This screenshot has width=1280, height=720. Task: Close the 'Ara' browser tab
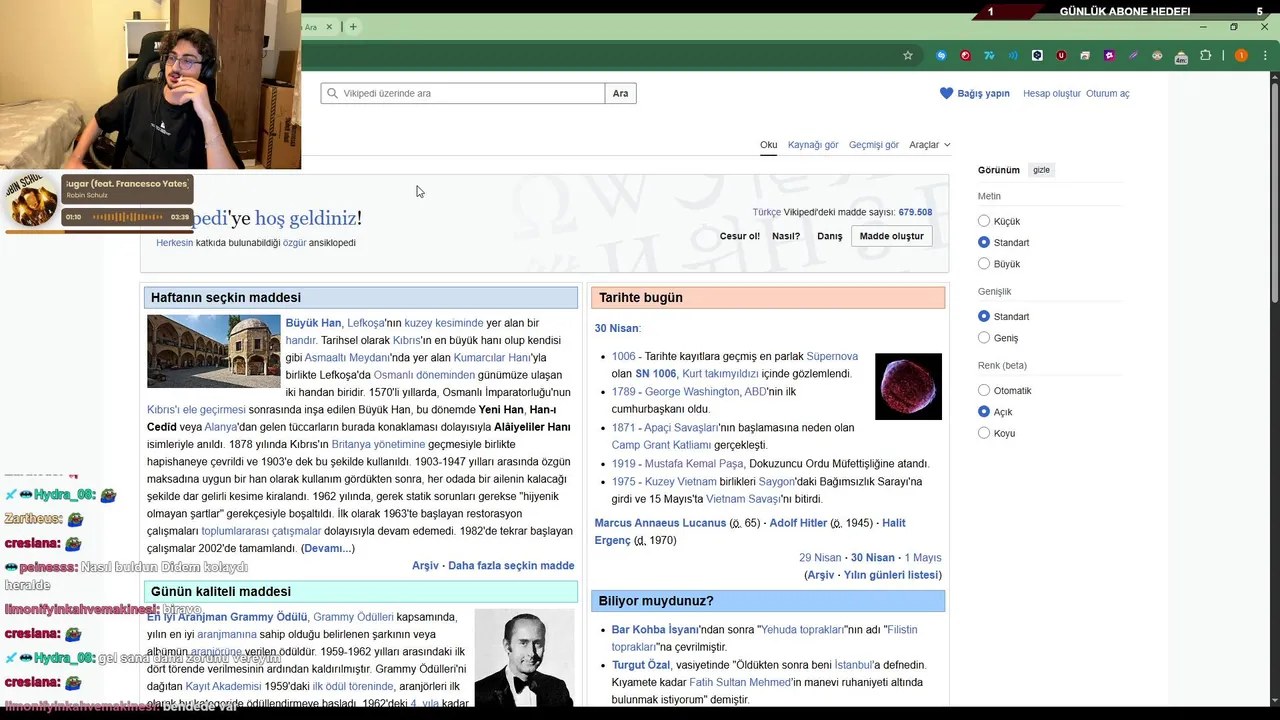pyautogui.click(x=329, y=27)
